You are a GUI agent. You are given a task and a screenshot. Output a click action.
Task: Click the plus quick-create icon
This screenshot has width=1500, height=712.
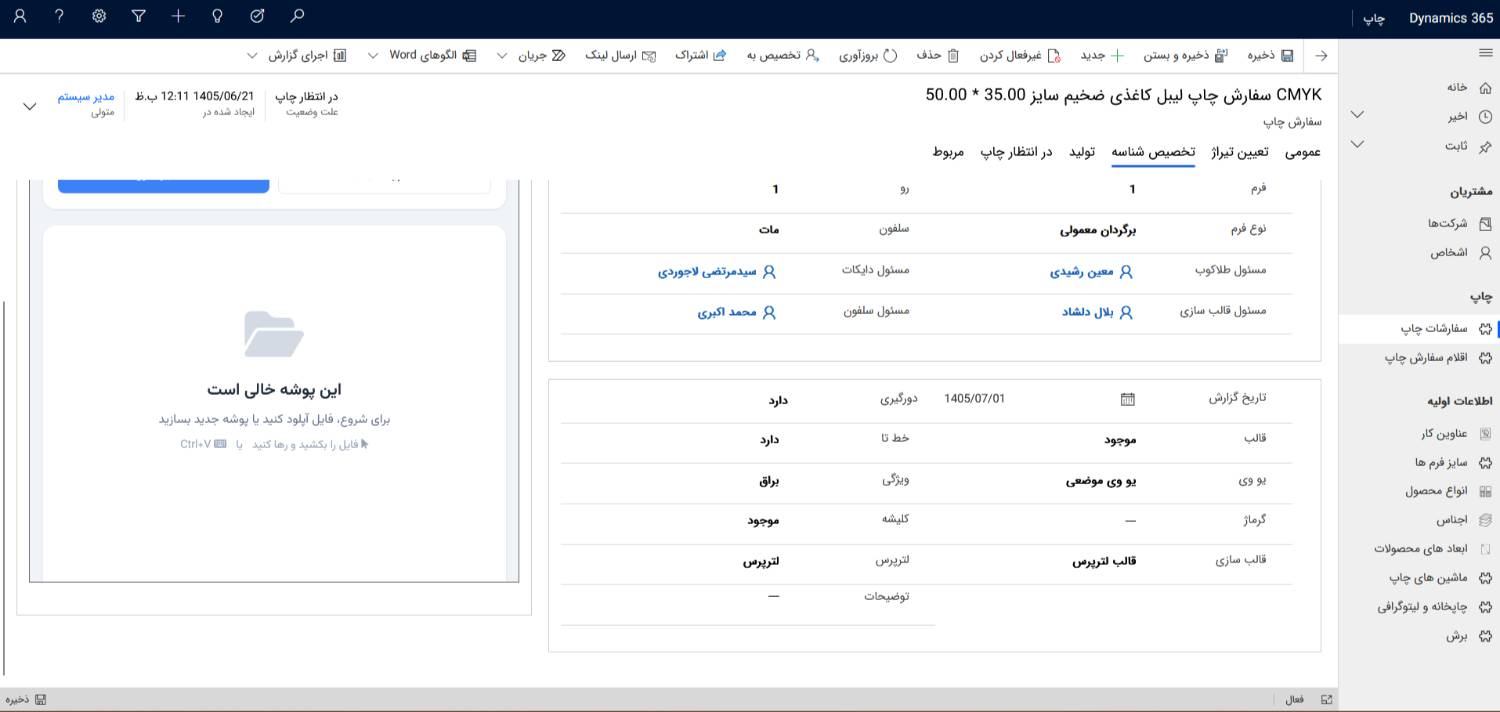point(178,16)
